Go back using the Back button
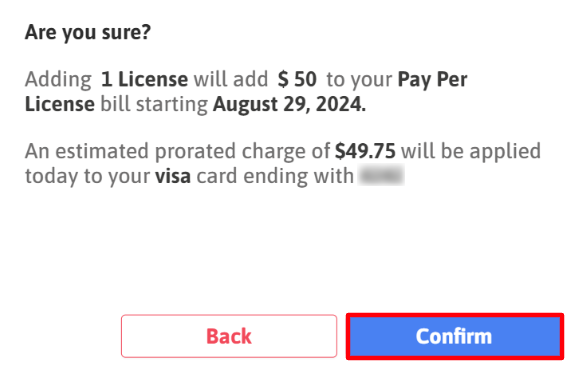Viewport: 580px width, 385px height. coord(229,336)
